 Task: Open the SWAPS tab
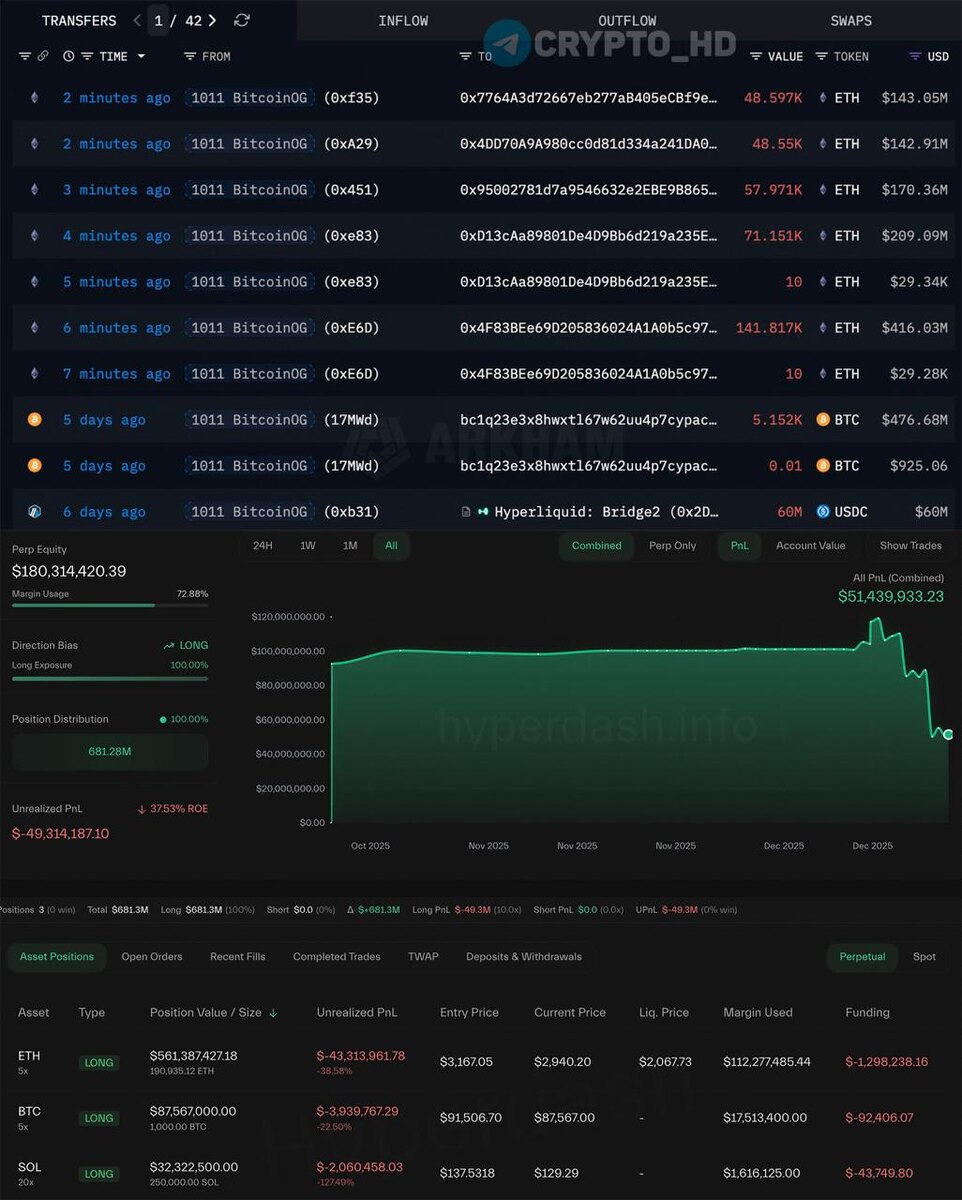tap(851, 20)
